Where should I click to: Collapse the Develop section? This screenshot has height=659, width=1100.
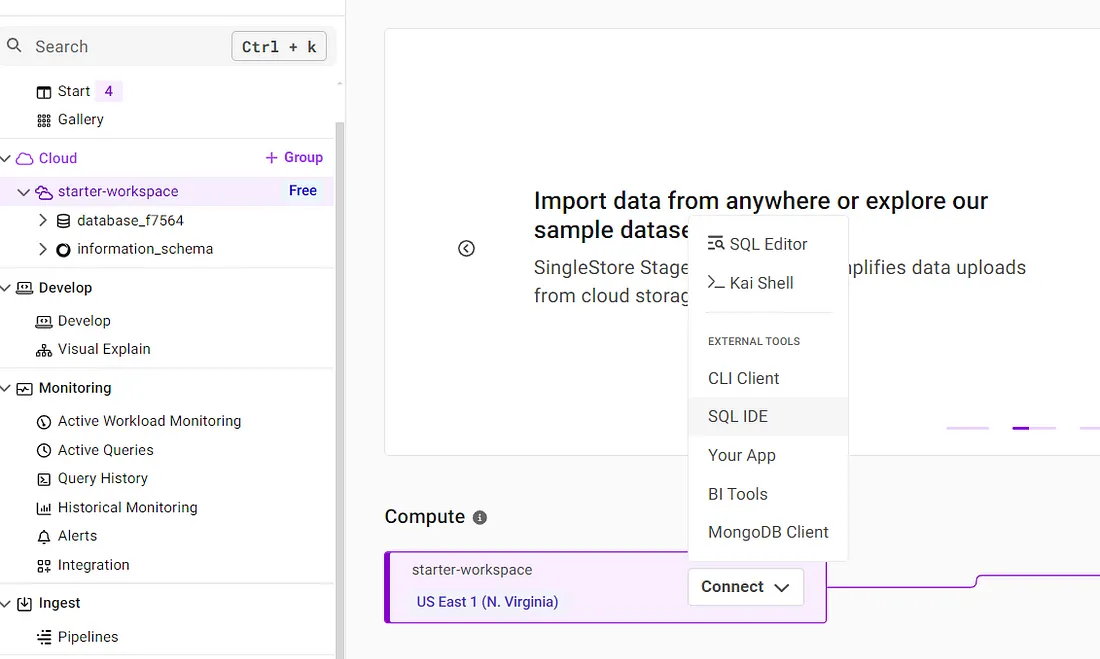6,288
